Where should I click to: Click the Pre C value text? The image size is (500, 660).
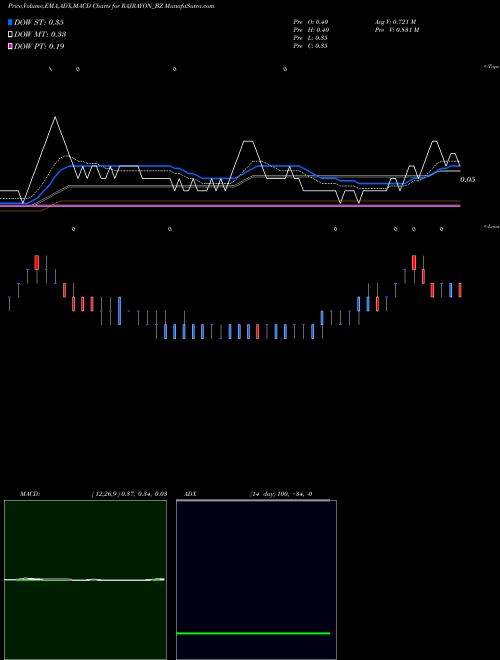click(311, 46)
